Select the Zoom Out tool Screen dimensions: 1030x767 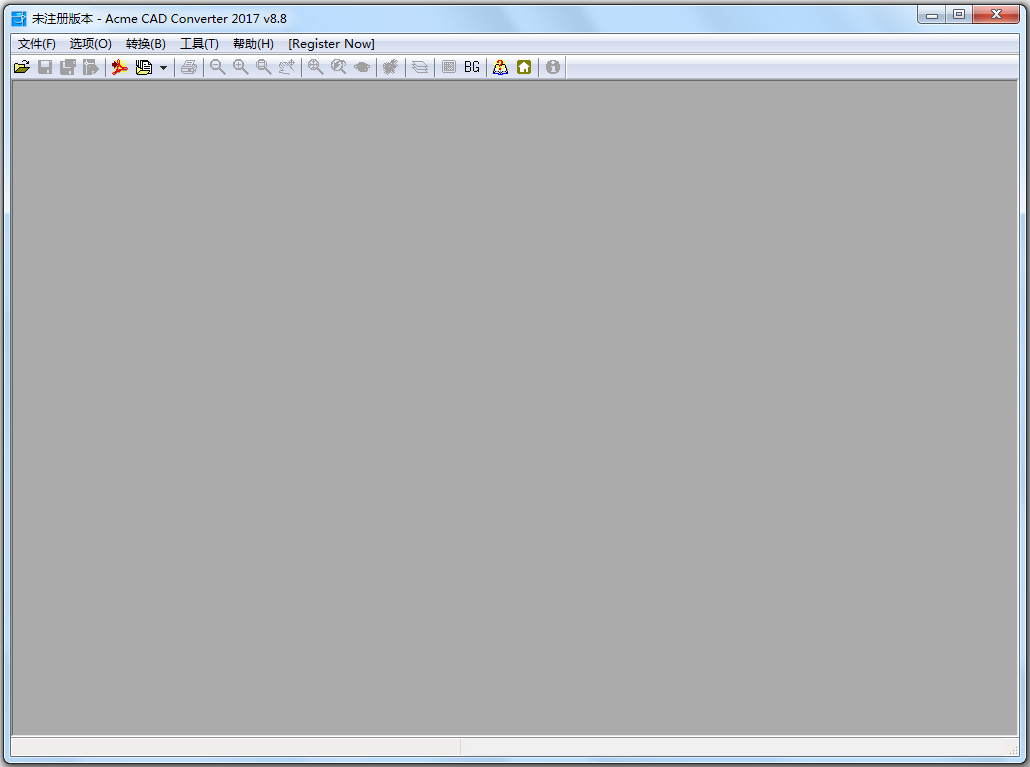217,67
